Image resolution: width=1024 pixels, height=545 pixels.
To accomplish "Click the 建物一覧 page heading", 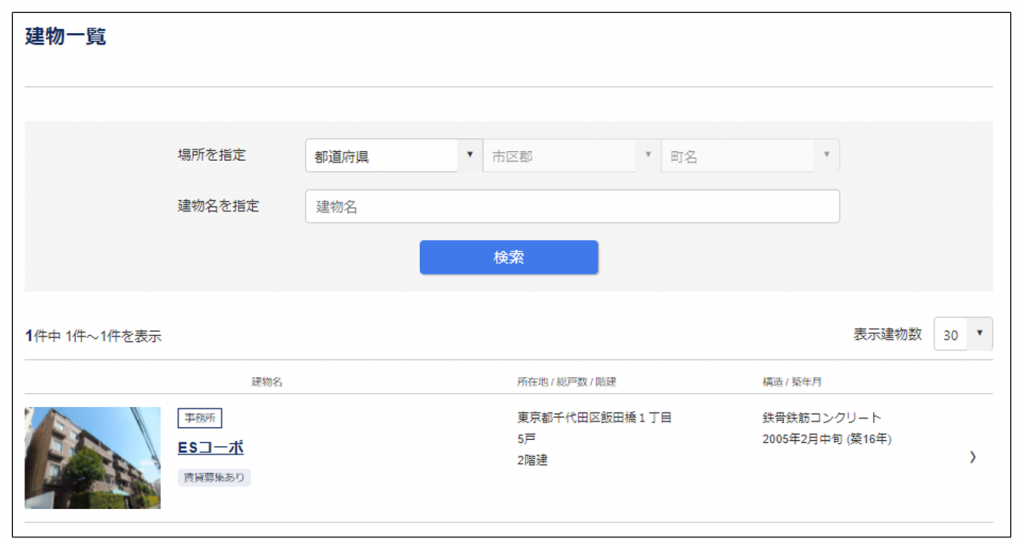I will [x=66, y=37].
